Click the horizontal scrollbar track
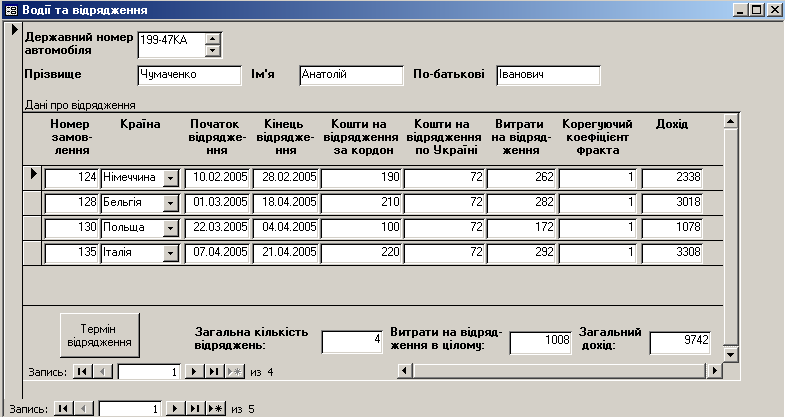The image size is (785, 417). 560,371
